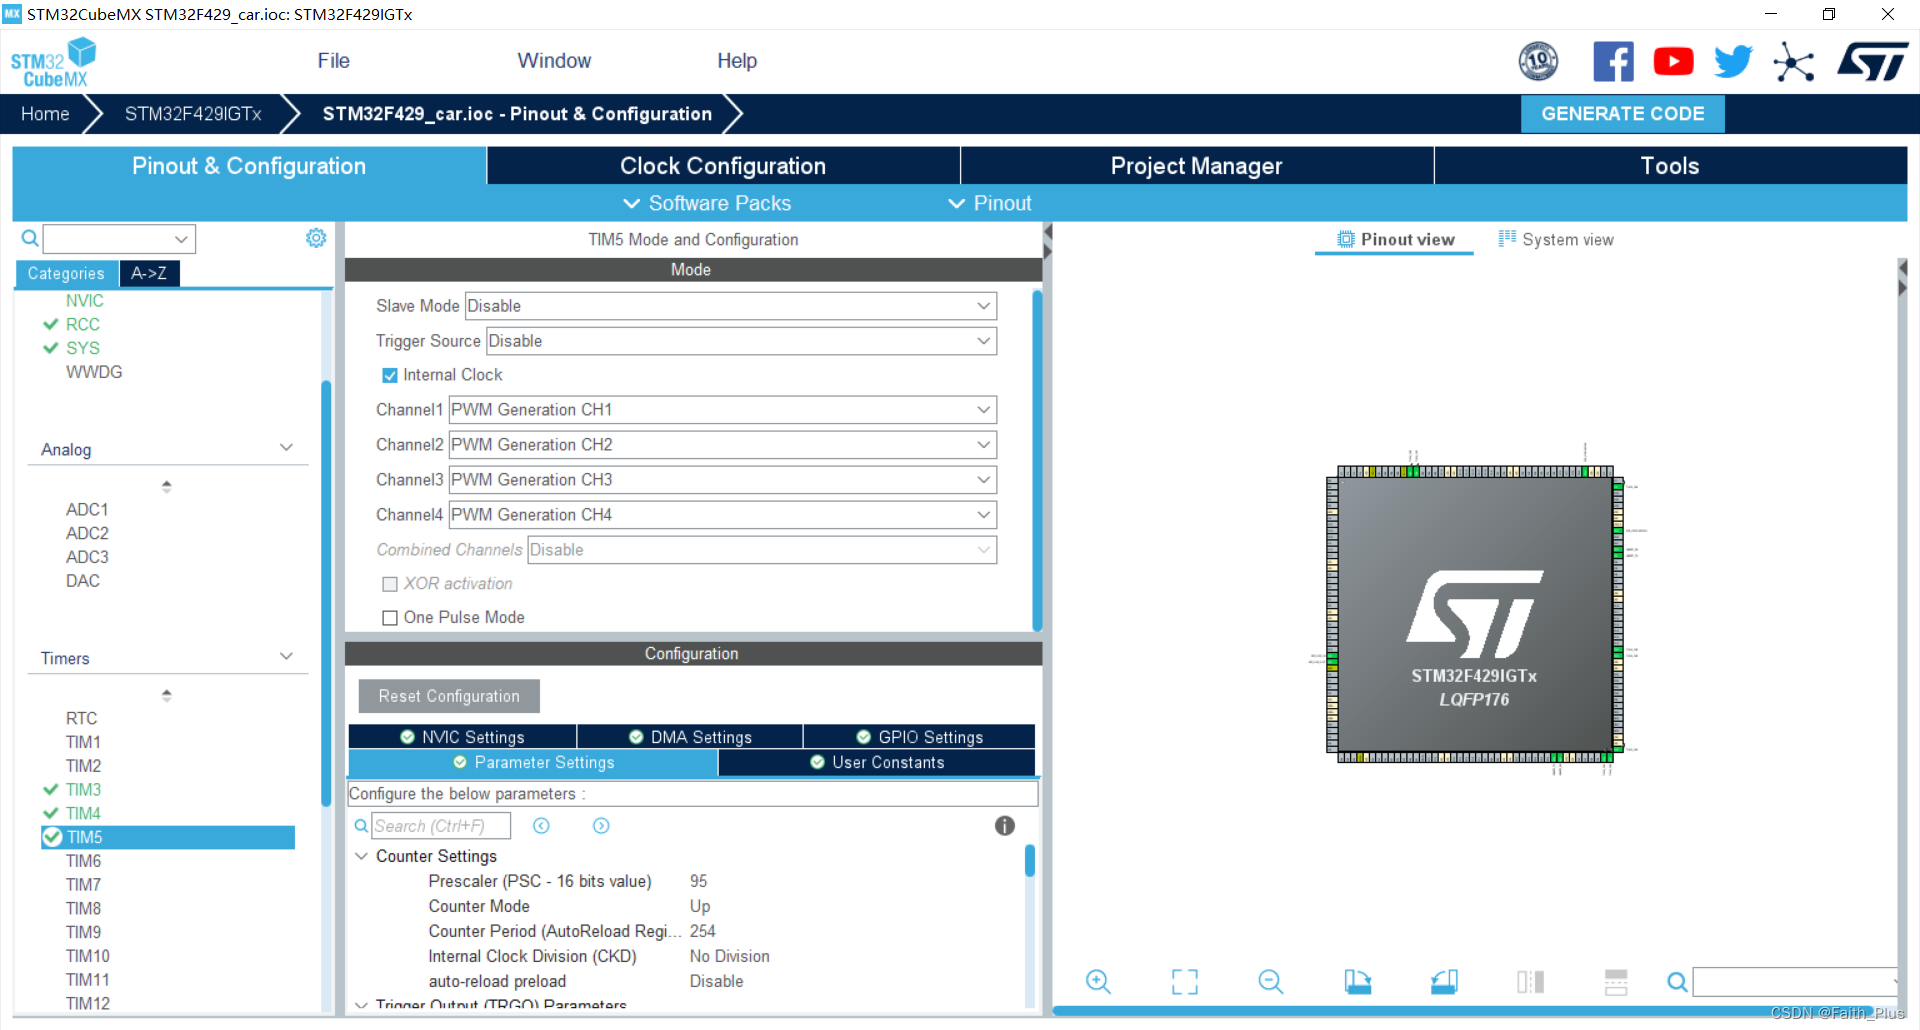Open the Slave Mode dropdown
Viewport: 1920px width, 1030px height.
[x=731, y=306]
